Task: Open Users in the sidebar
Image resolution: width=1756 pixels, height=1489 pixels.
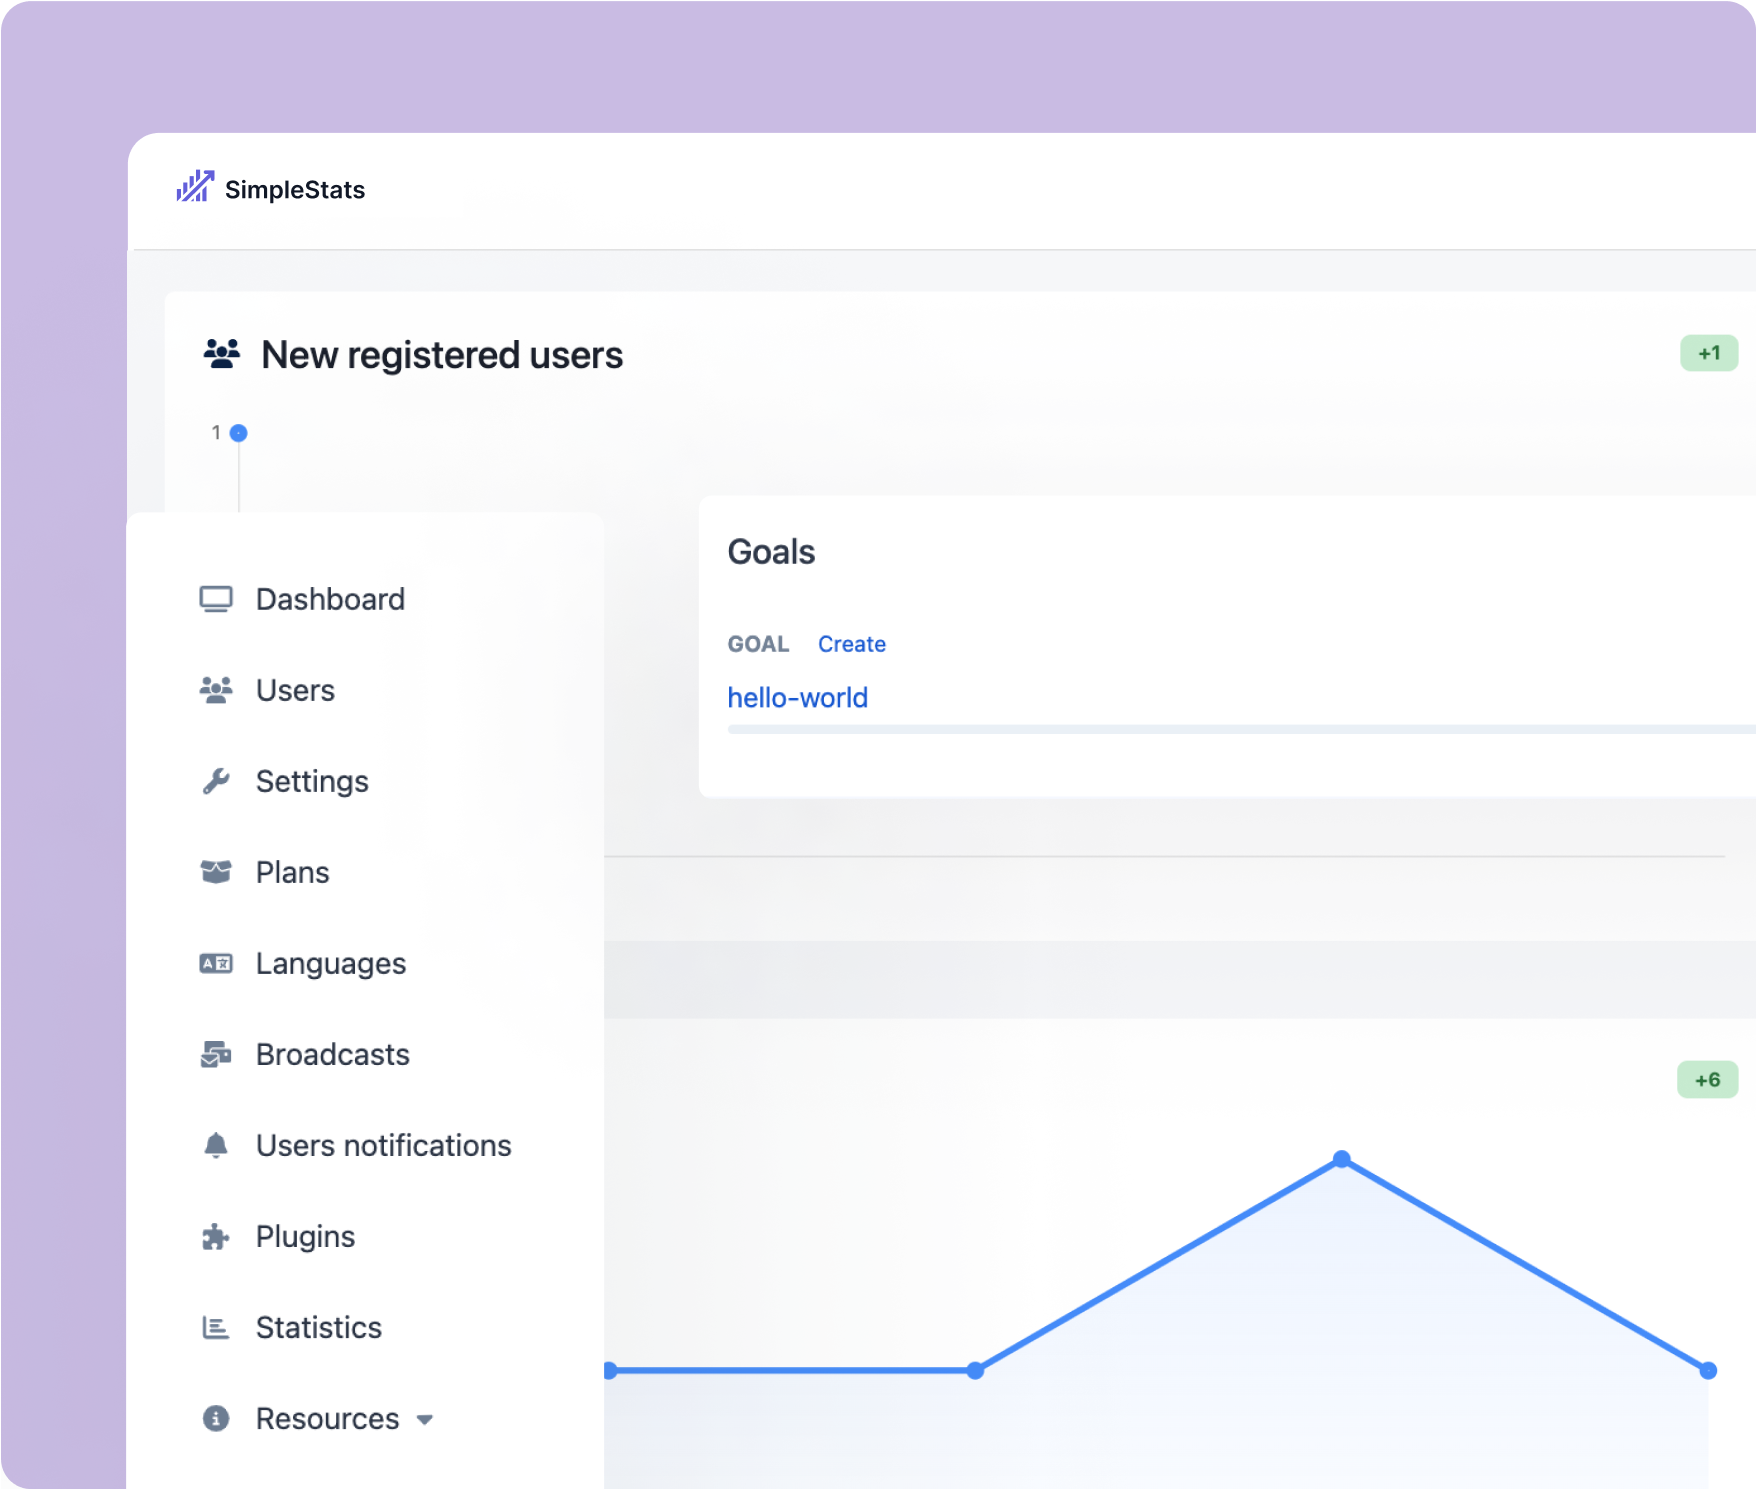Action: tap(295, 690)
